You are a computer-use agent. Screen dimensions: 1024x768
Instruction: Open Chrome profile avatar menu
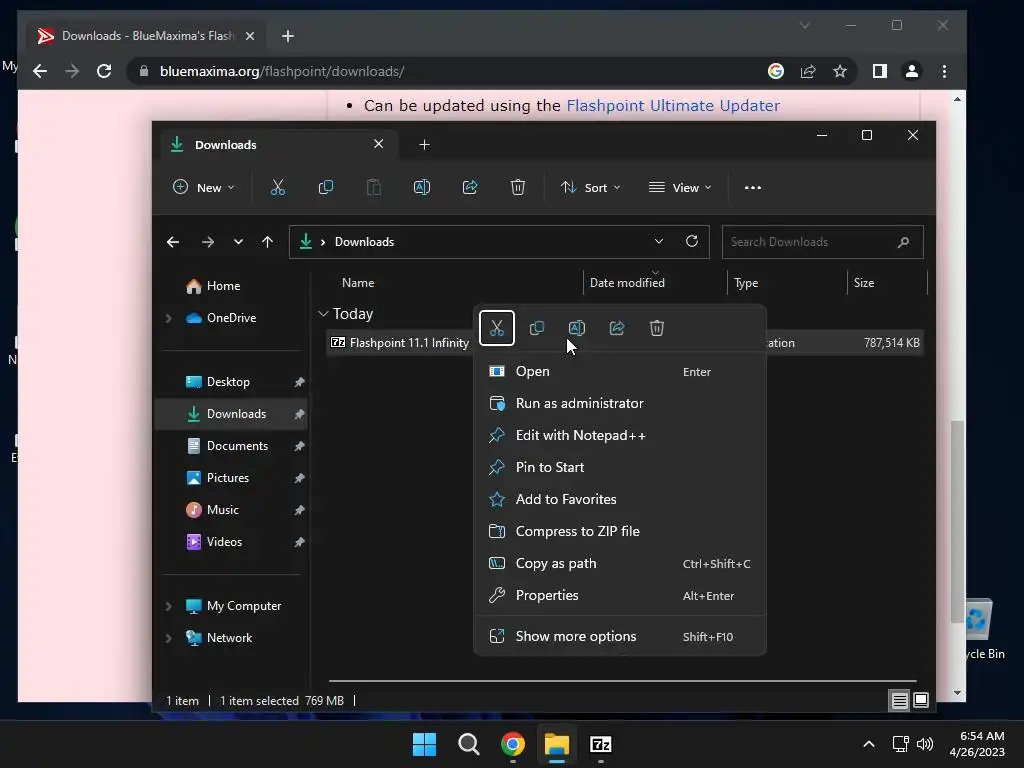tap(912, 71)
